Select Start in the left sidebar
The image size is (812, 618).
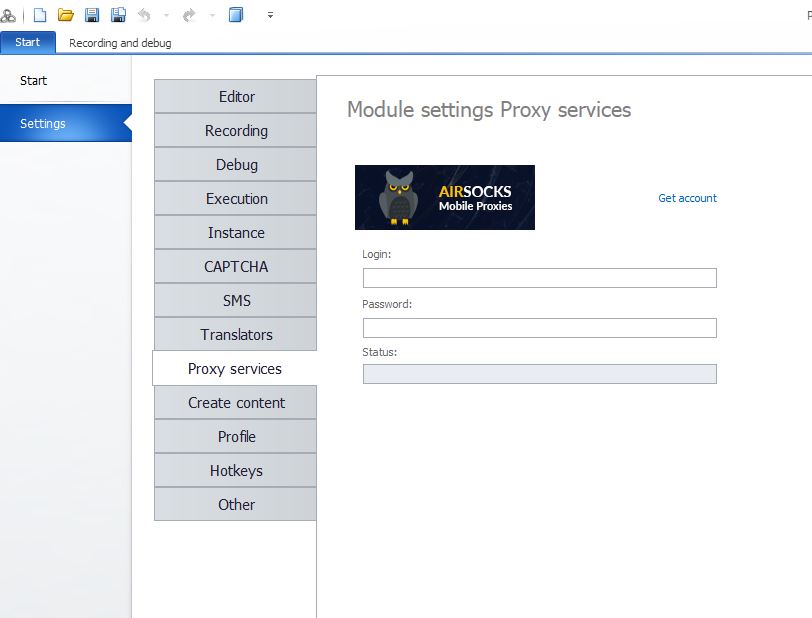[66, 81]
